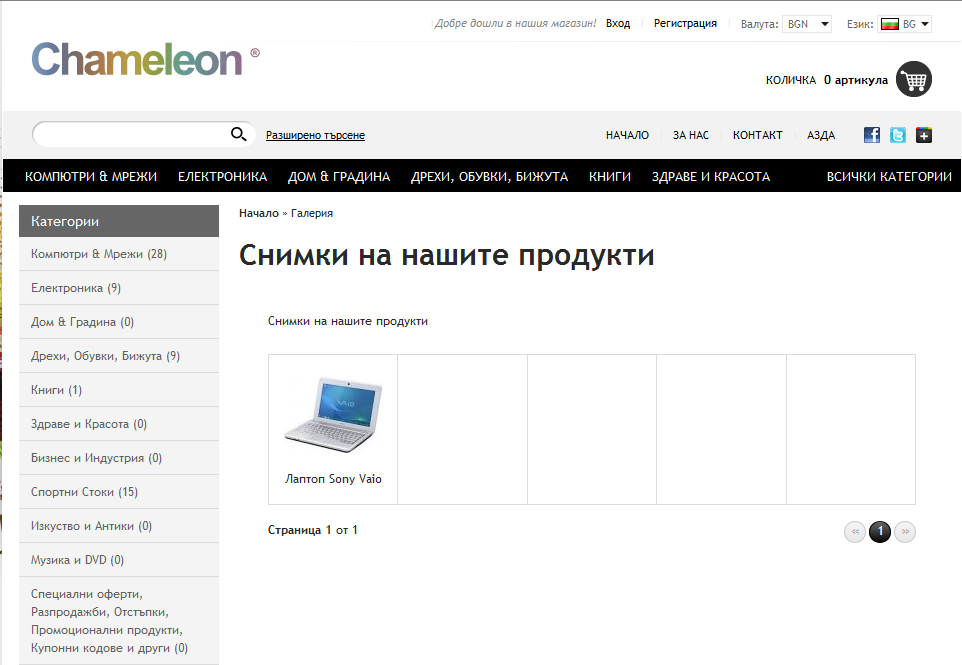The image size is (962, 665).
Task: Select Спортни Стоки (15) category
Action: [84, 492]
